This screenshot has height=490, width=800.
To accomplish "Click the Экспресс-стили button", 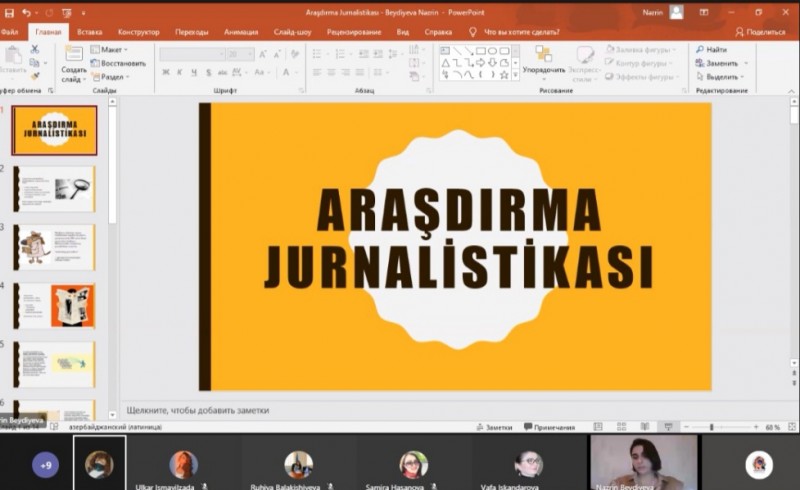I will click(585, 63).
